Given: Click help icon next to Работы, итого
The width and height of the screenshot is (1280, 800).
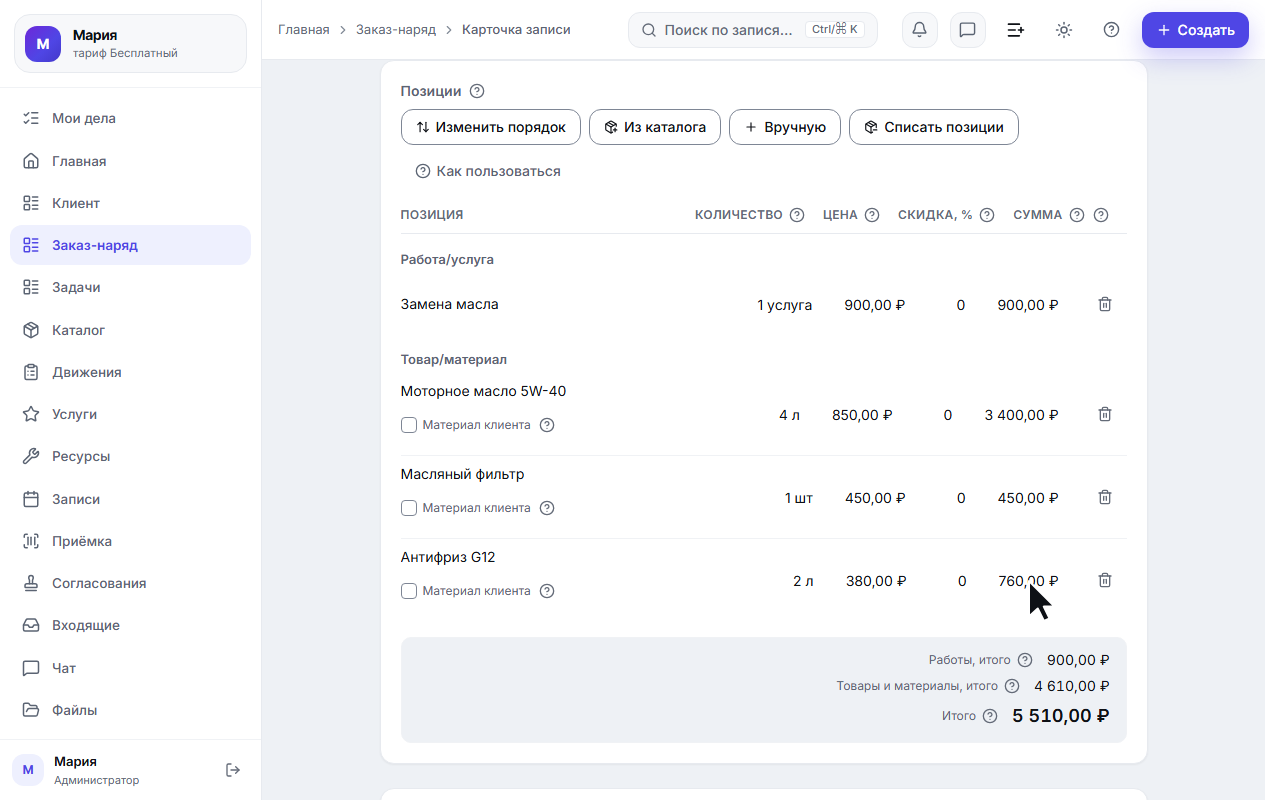Looking at the screenshot, I should [x=1025, y=660].
